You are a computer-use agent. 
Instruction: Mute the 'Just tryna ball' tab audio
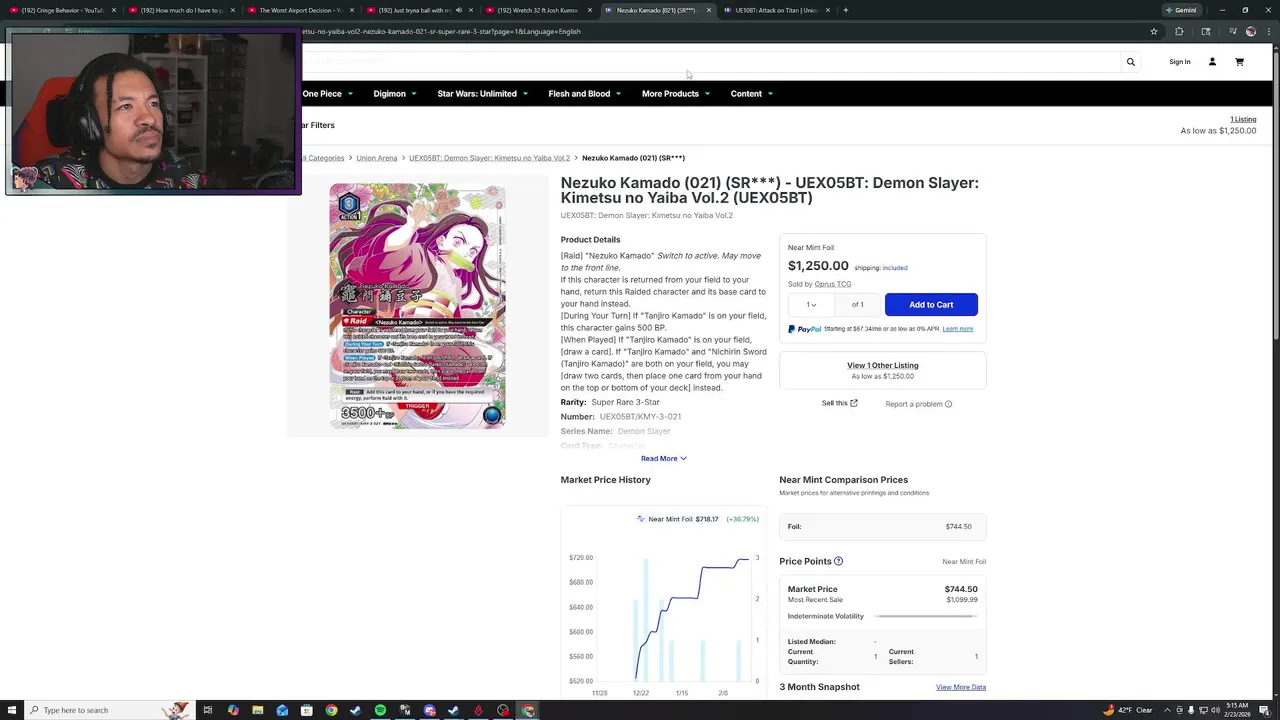tap(459, 10)
